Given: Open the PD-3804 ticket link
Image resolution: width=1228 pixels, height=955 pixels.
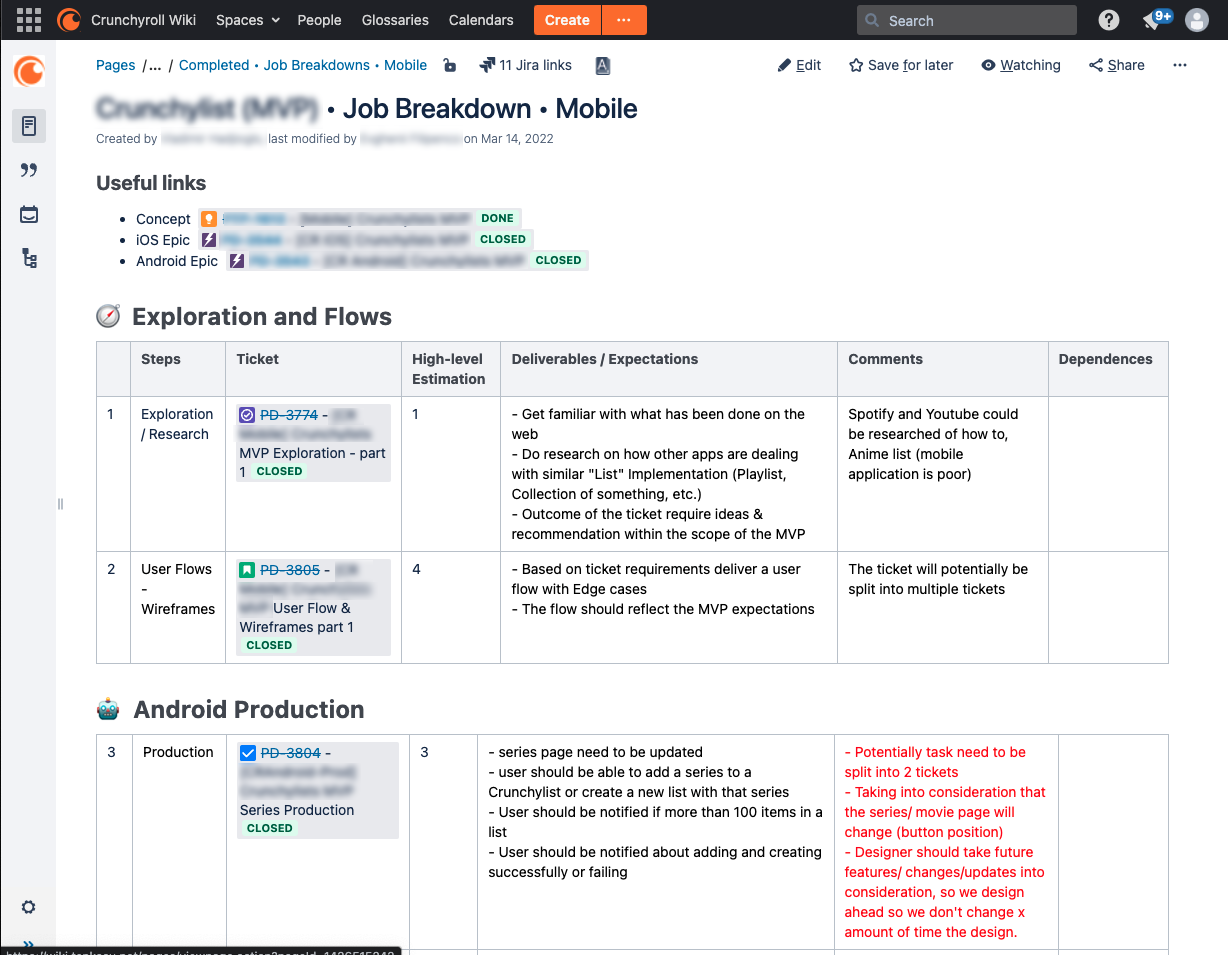Looking at the screenshot, I should pos(290,753).
